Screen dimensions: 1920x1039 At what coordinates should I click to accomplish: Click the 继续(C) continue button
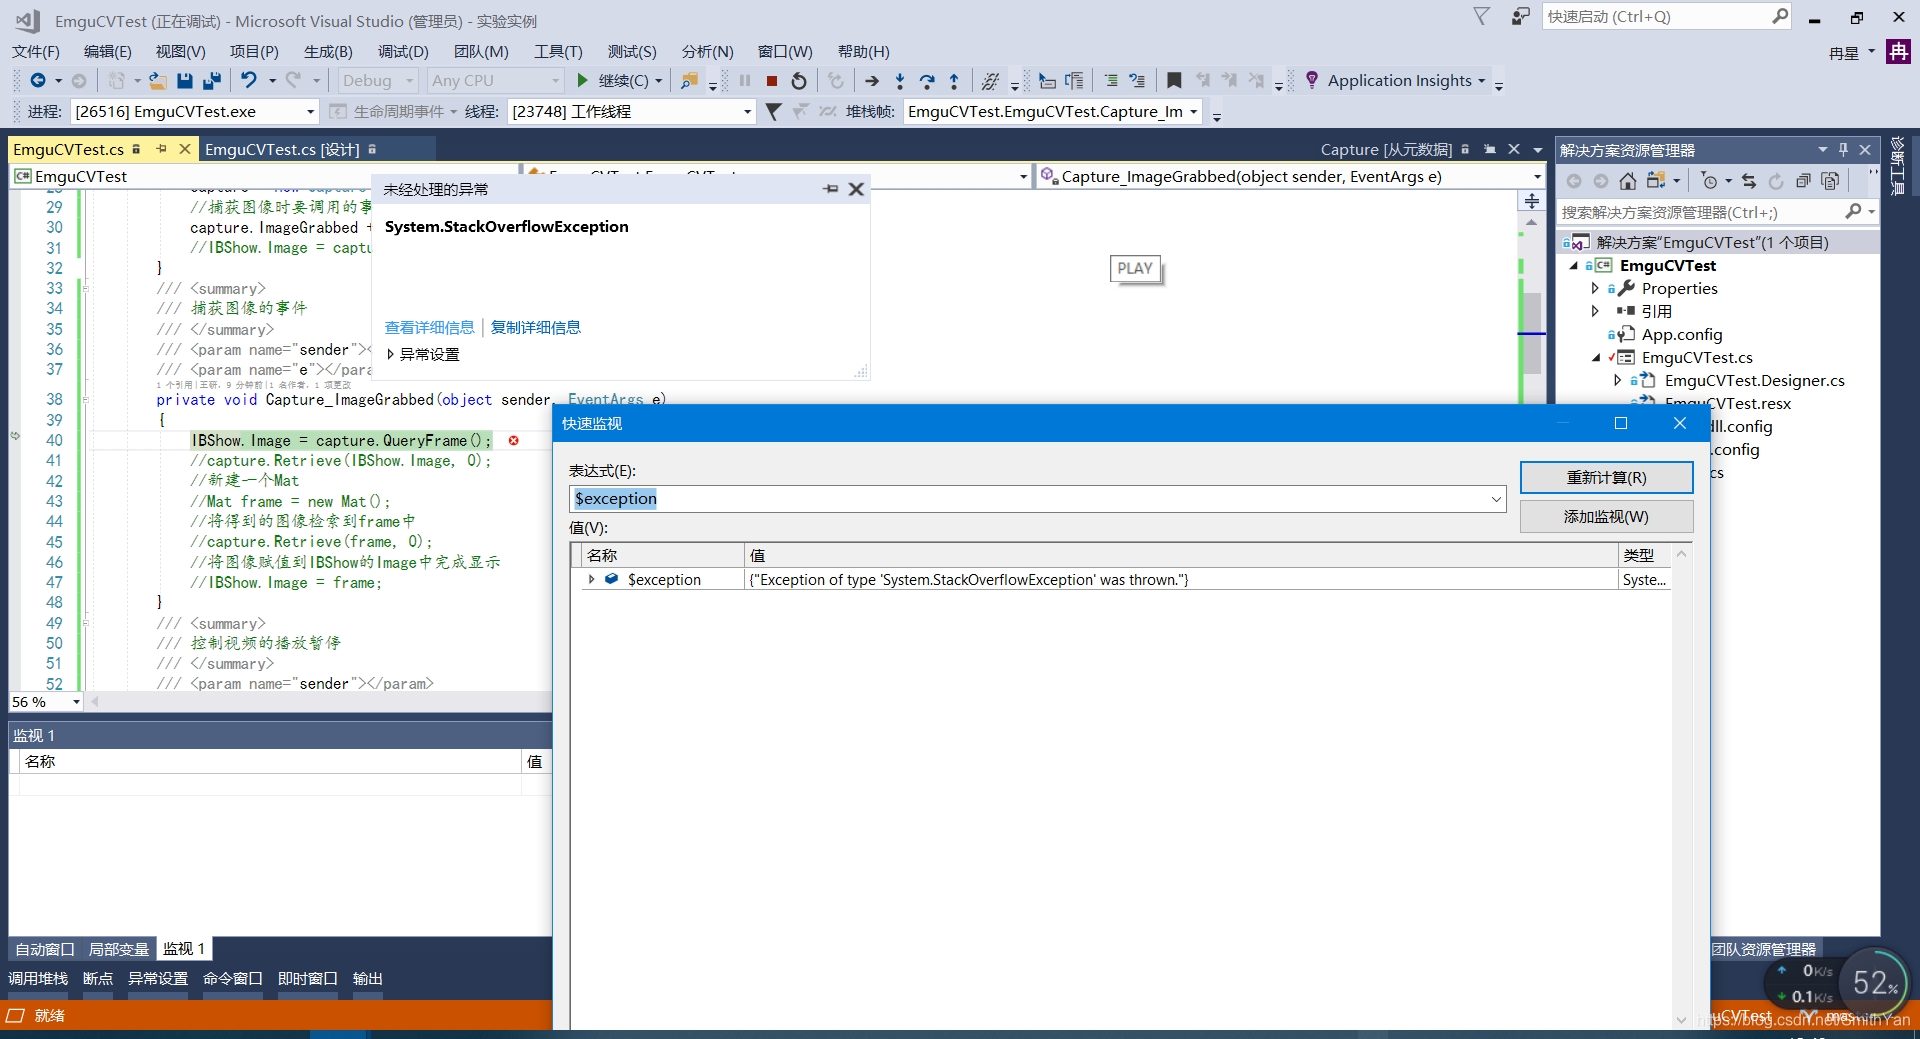point(612,81)
